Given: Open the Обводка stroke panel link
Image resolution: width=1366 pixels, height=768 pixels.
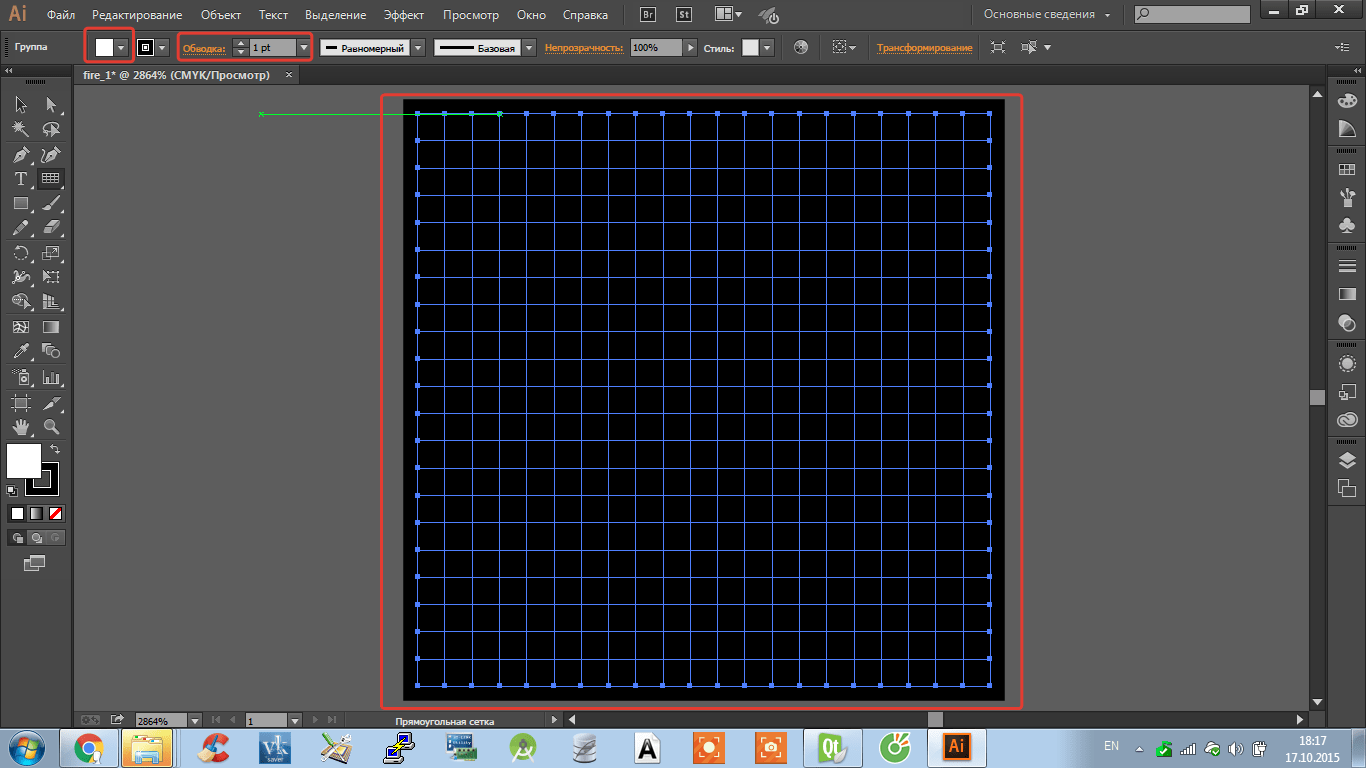Looking at the screenshot, I should coord(204,48).
